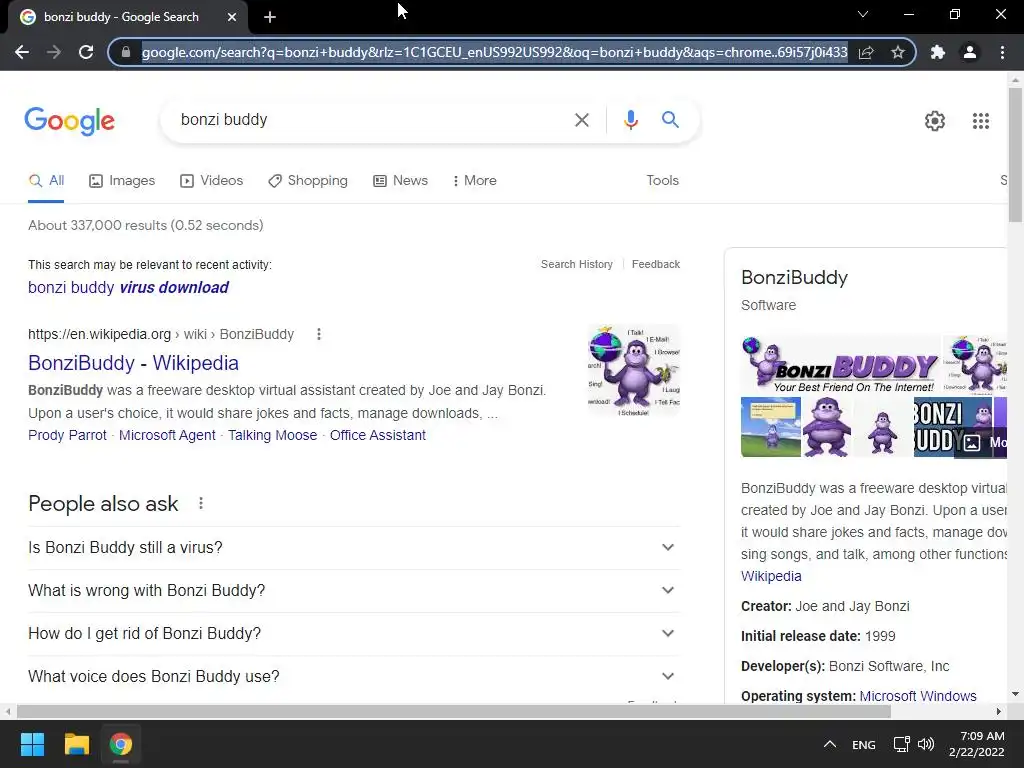Open File Explorer from the taskbar
The width and height of the screenshot is (1024, 768).
(76, 744)
